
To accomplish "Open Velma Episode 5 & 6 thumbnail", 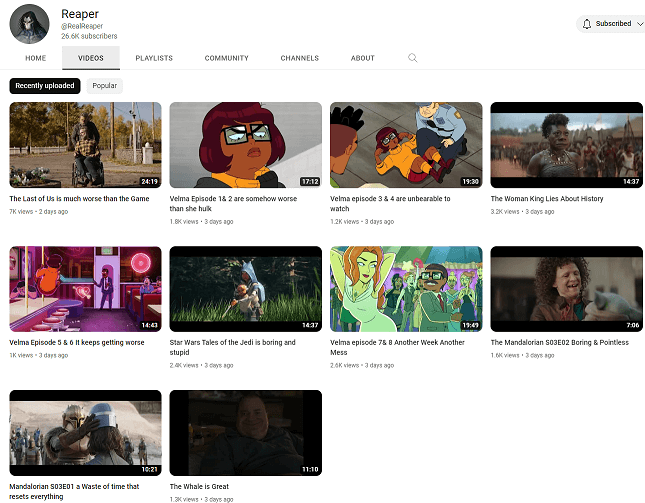I will click(86, 289).
